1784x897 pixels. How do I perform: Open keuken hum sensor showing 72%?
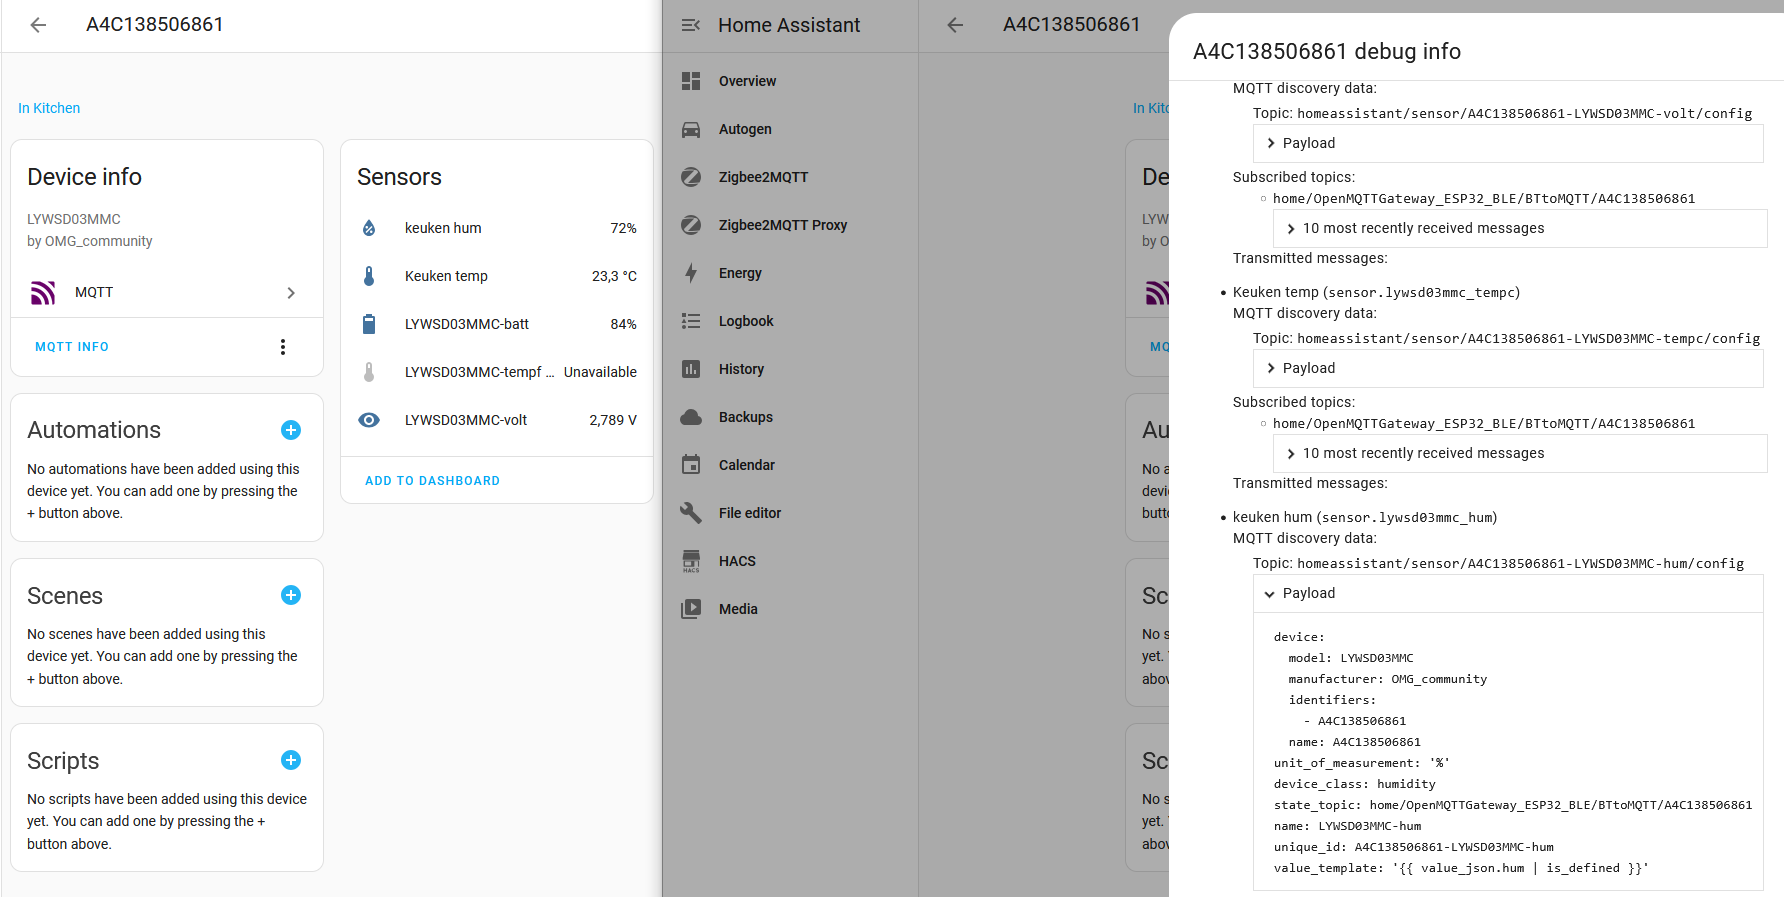coord(497,228)
